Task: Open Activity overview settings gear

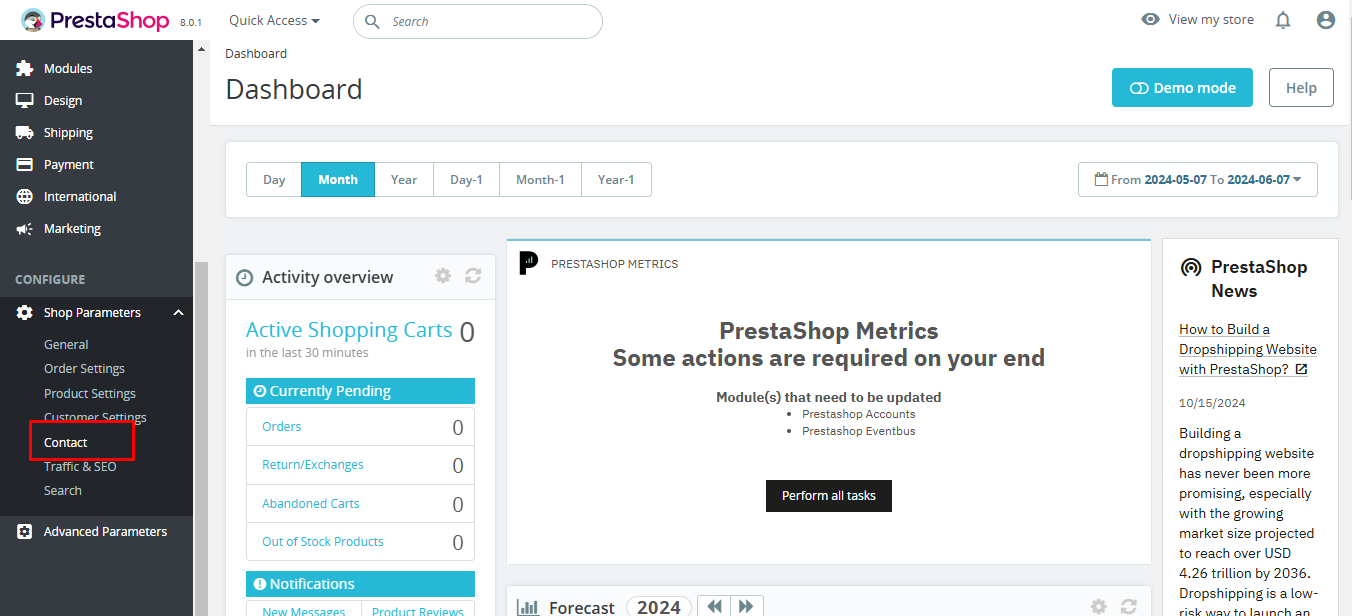Action: click(x=443, y=276)
